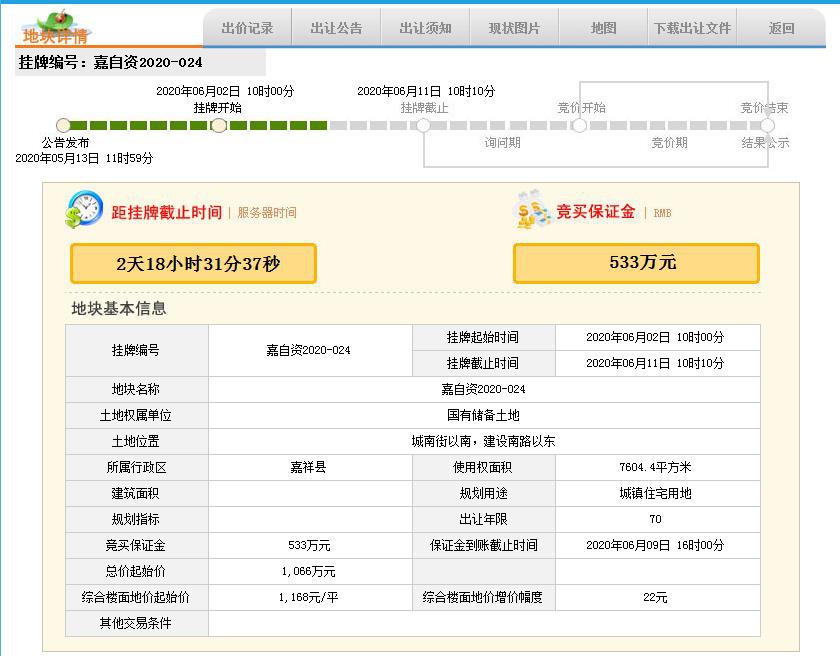Click the 返回 tab to go back
The height and width of the screenshot is (656, 840).
click(x=782, y=28)
